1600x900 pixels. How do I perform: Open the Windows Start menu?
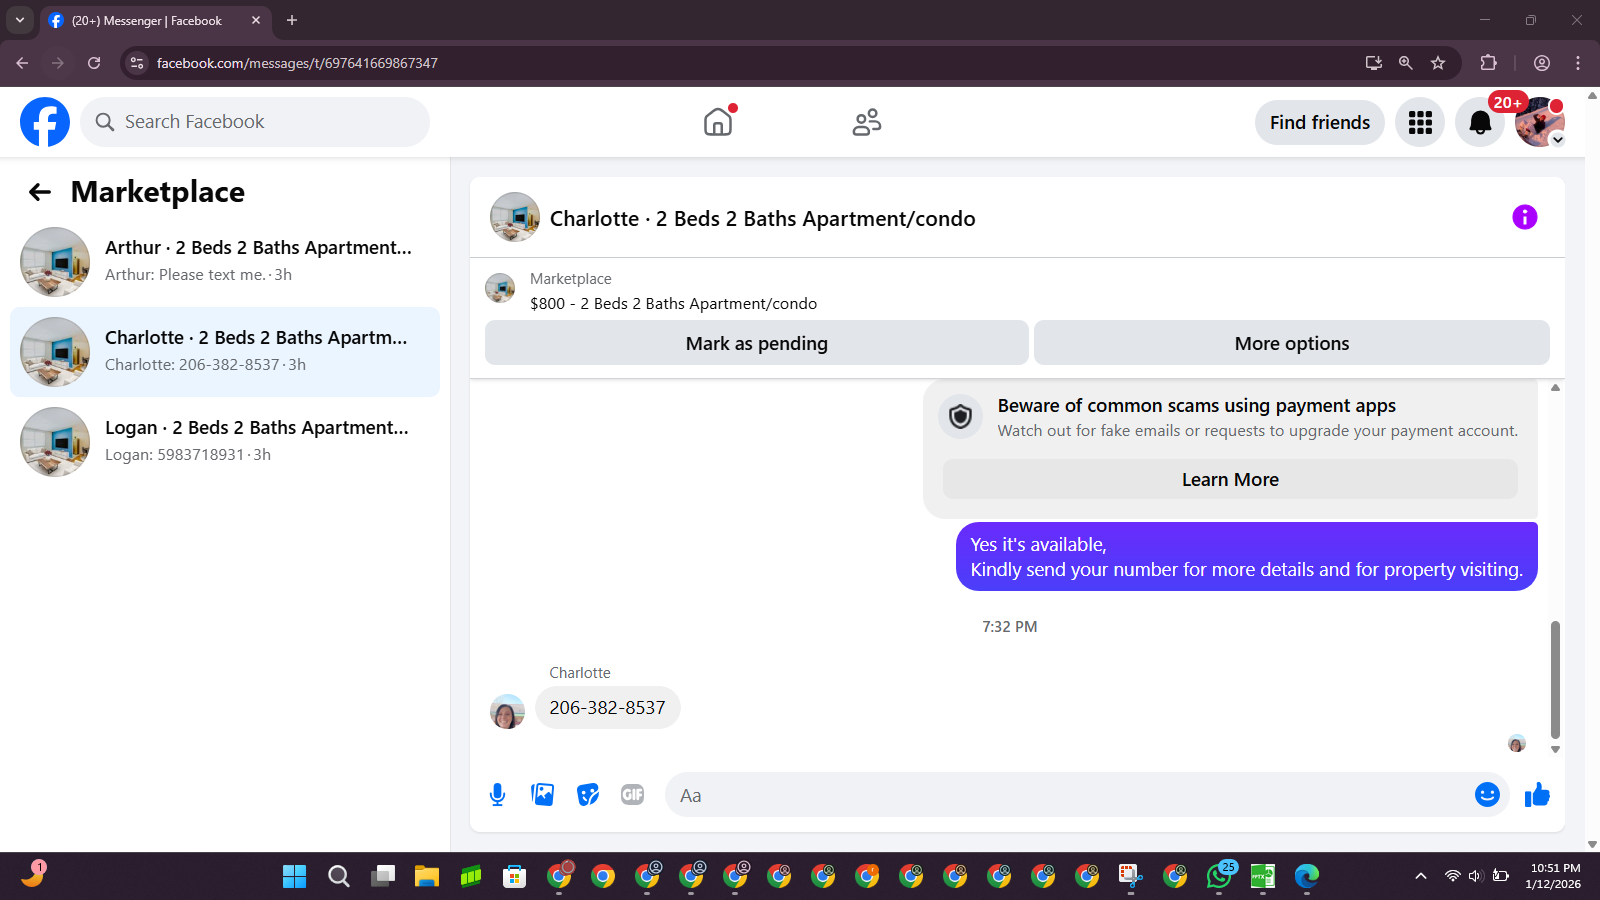click(295, 877)
